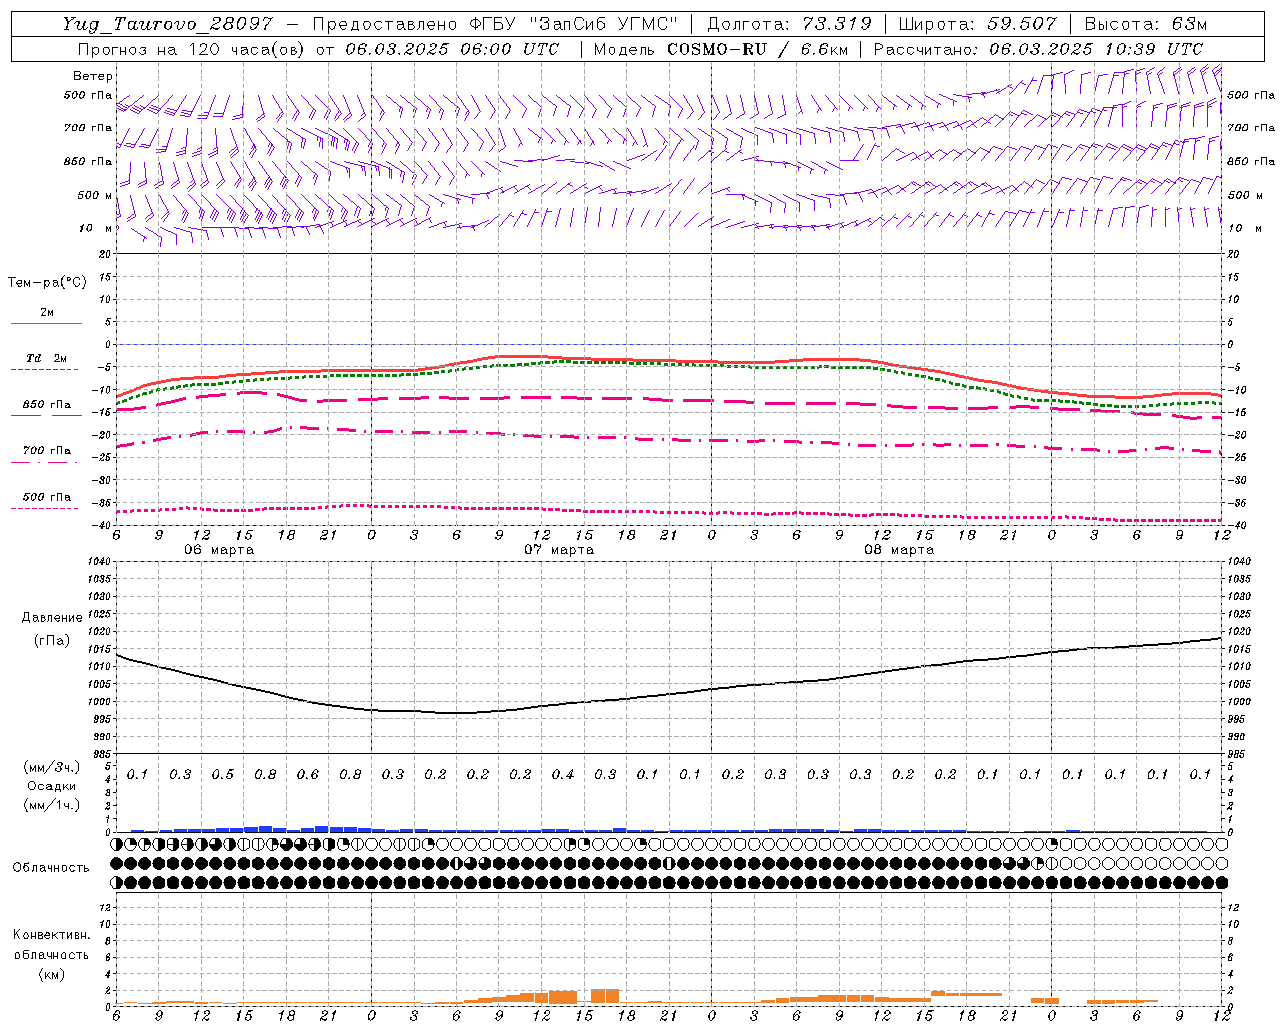Click the (мм/1ч.) precipitation label
1280x1024 pixels.
[x=52, y=805]
